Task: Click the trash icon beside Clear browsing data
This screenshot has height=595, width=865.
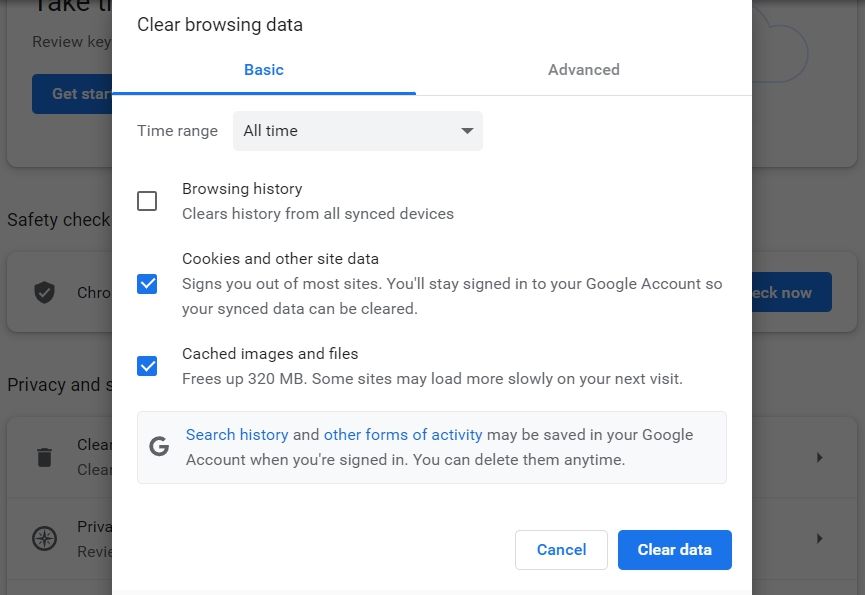Action: [x=43, y=457]
